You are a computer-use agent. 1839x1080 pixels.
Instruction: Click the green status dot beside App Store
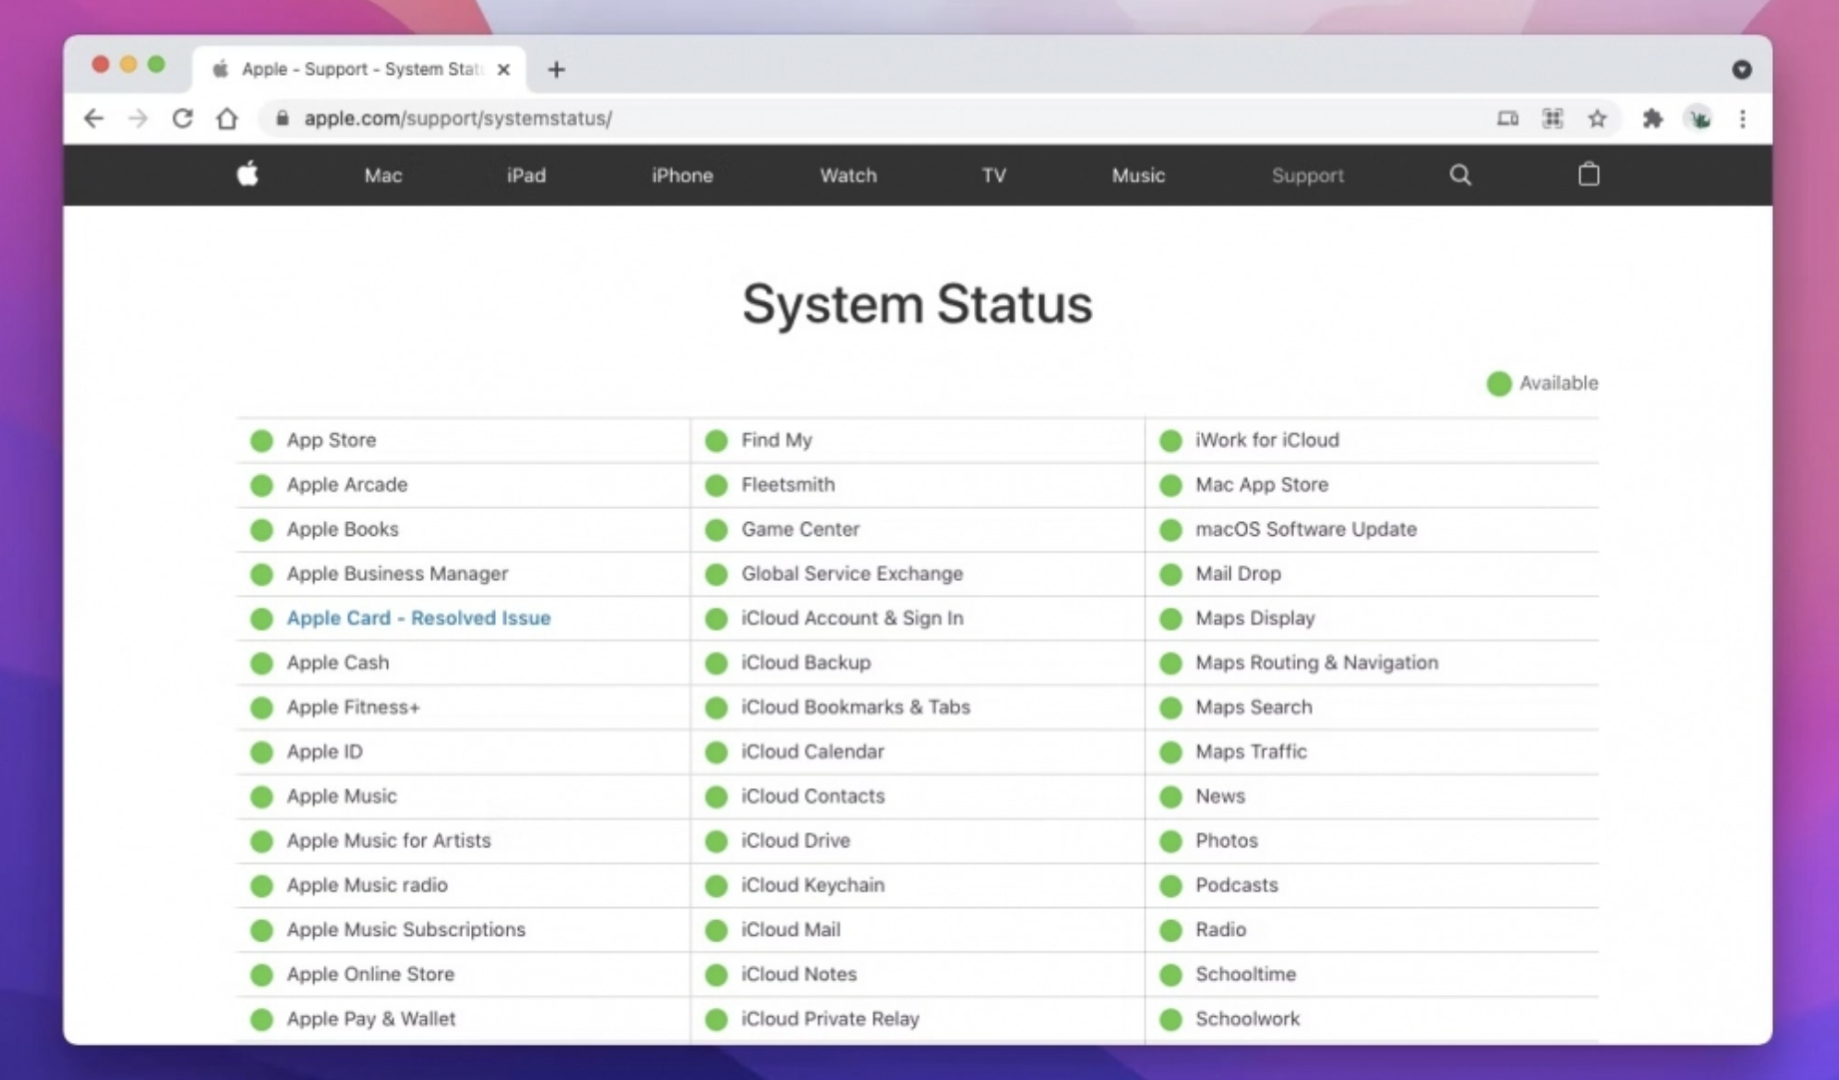(262, 440)
